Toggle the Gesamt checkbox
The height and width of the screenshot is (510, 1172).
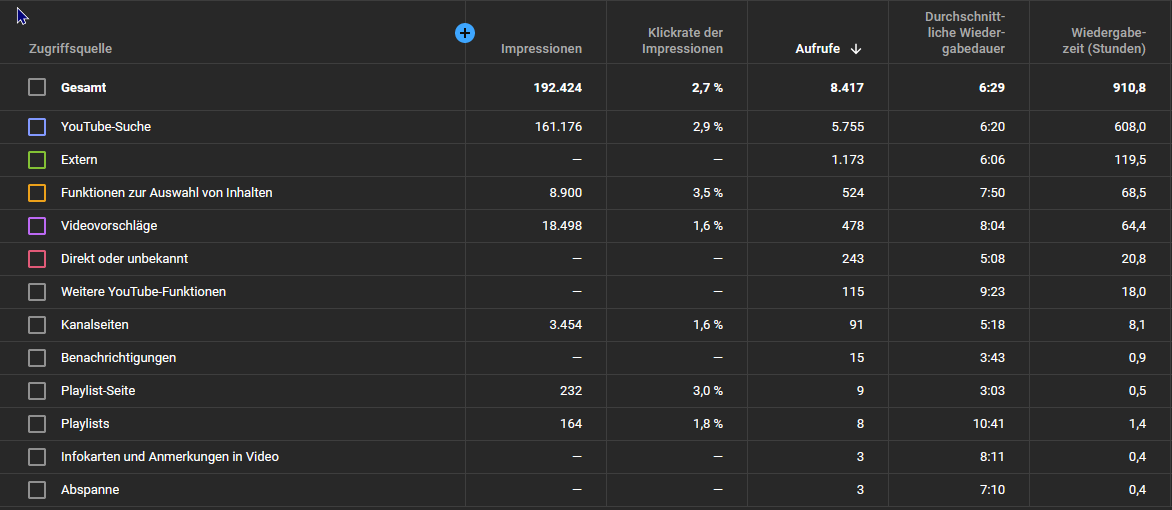[x=37, y=87]
